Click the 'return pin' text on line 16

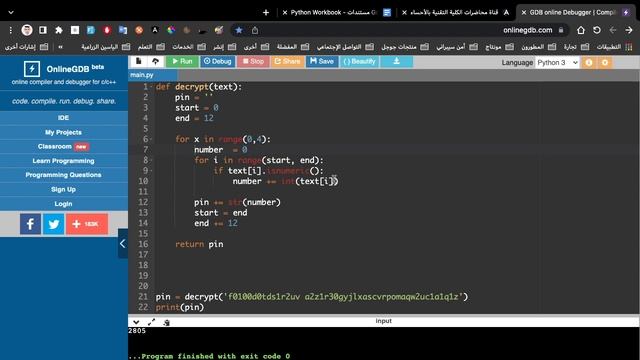click(199, 244)
